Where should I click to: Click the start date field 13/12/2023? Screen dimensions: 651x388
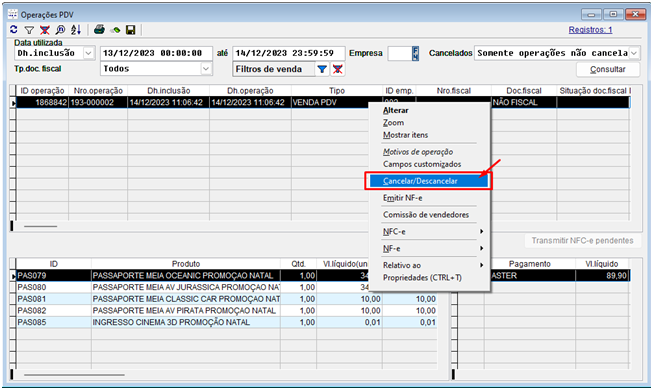tap(156, 53)
